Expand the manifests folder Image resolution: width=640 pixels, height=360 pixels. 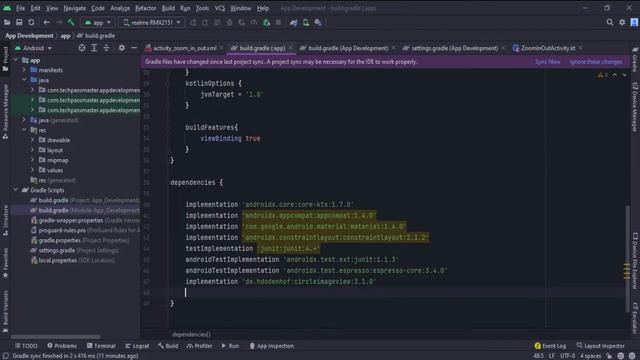[x=24, y=70]
